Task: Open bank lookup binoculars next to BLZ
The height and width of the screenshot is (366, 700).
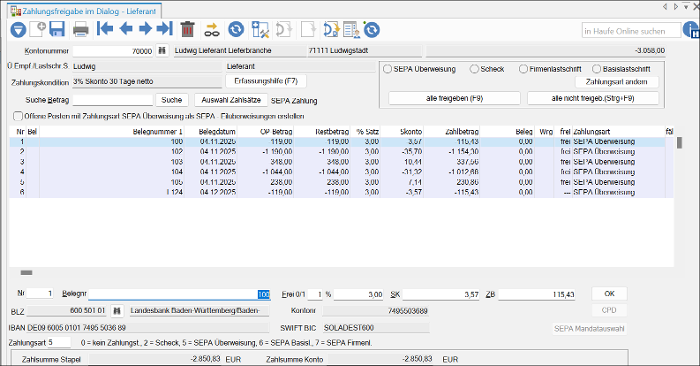Action: tap(117, 310)
